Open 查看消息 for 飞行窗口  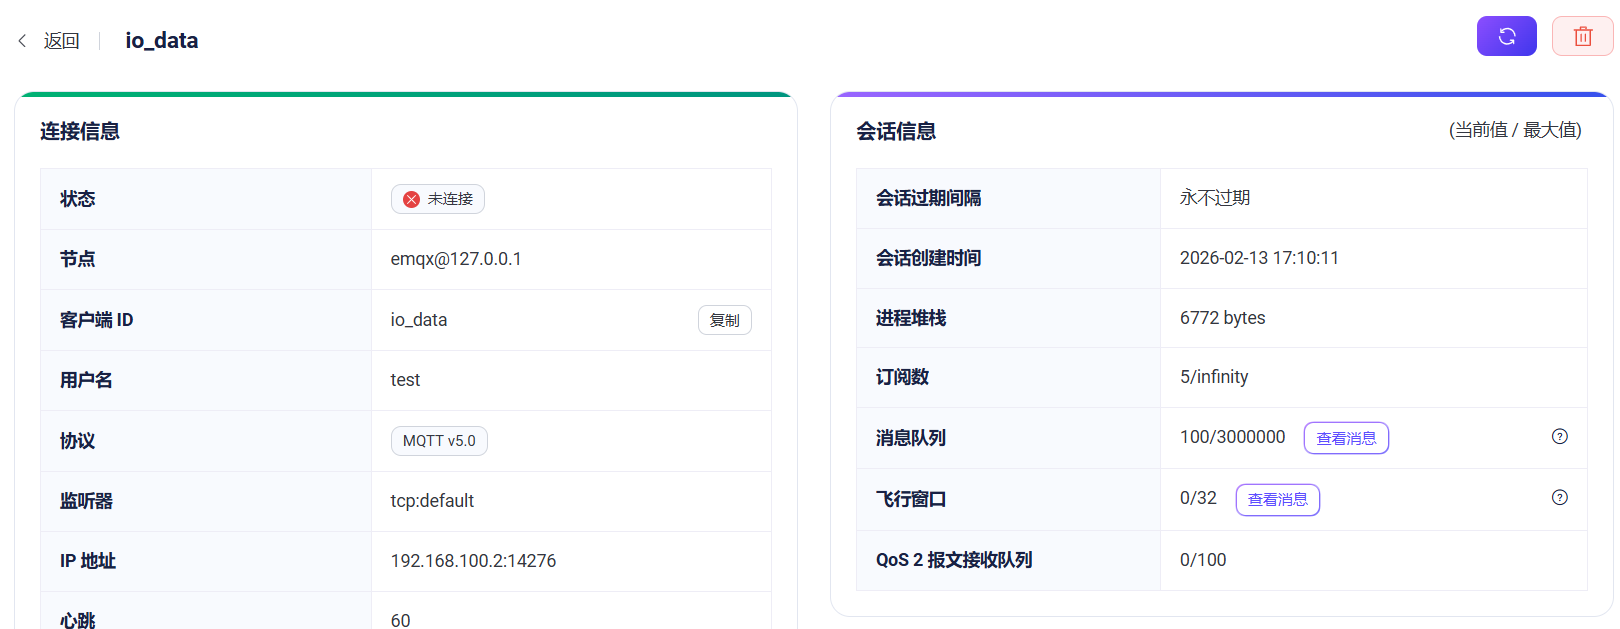coord(1277,500)
